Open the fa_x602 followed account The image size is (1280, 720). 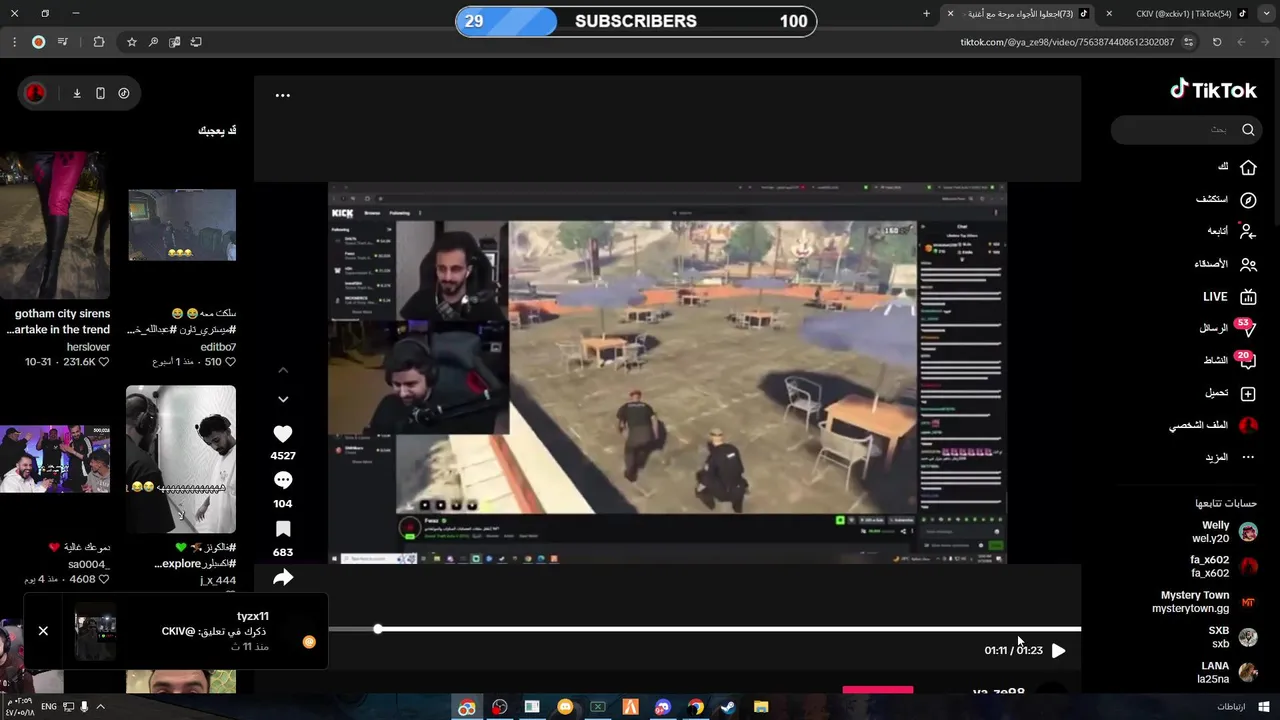click(1224, 567)
